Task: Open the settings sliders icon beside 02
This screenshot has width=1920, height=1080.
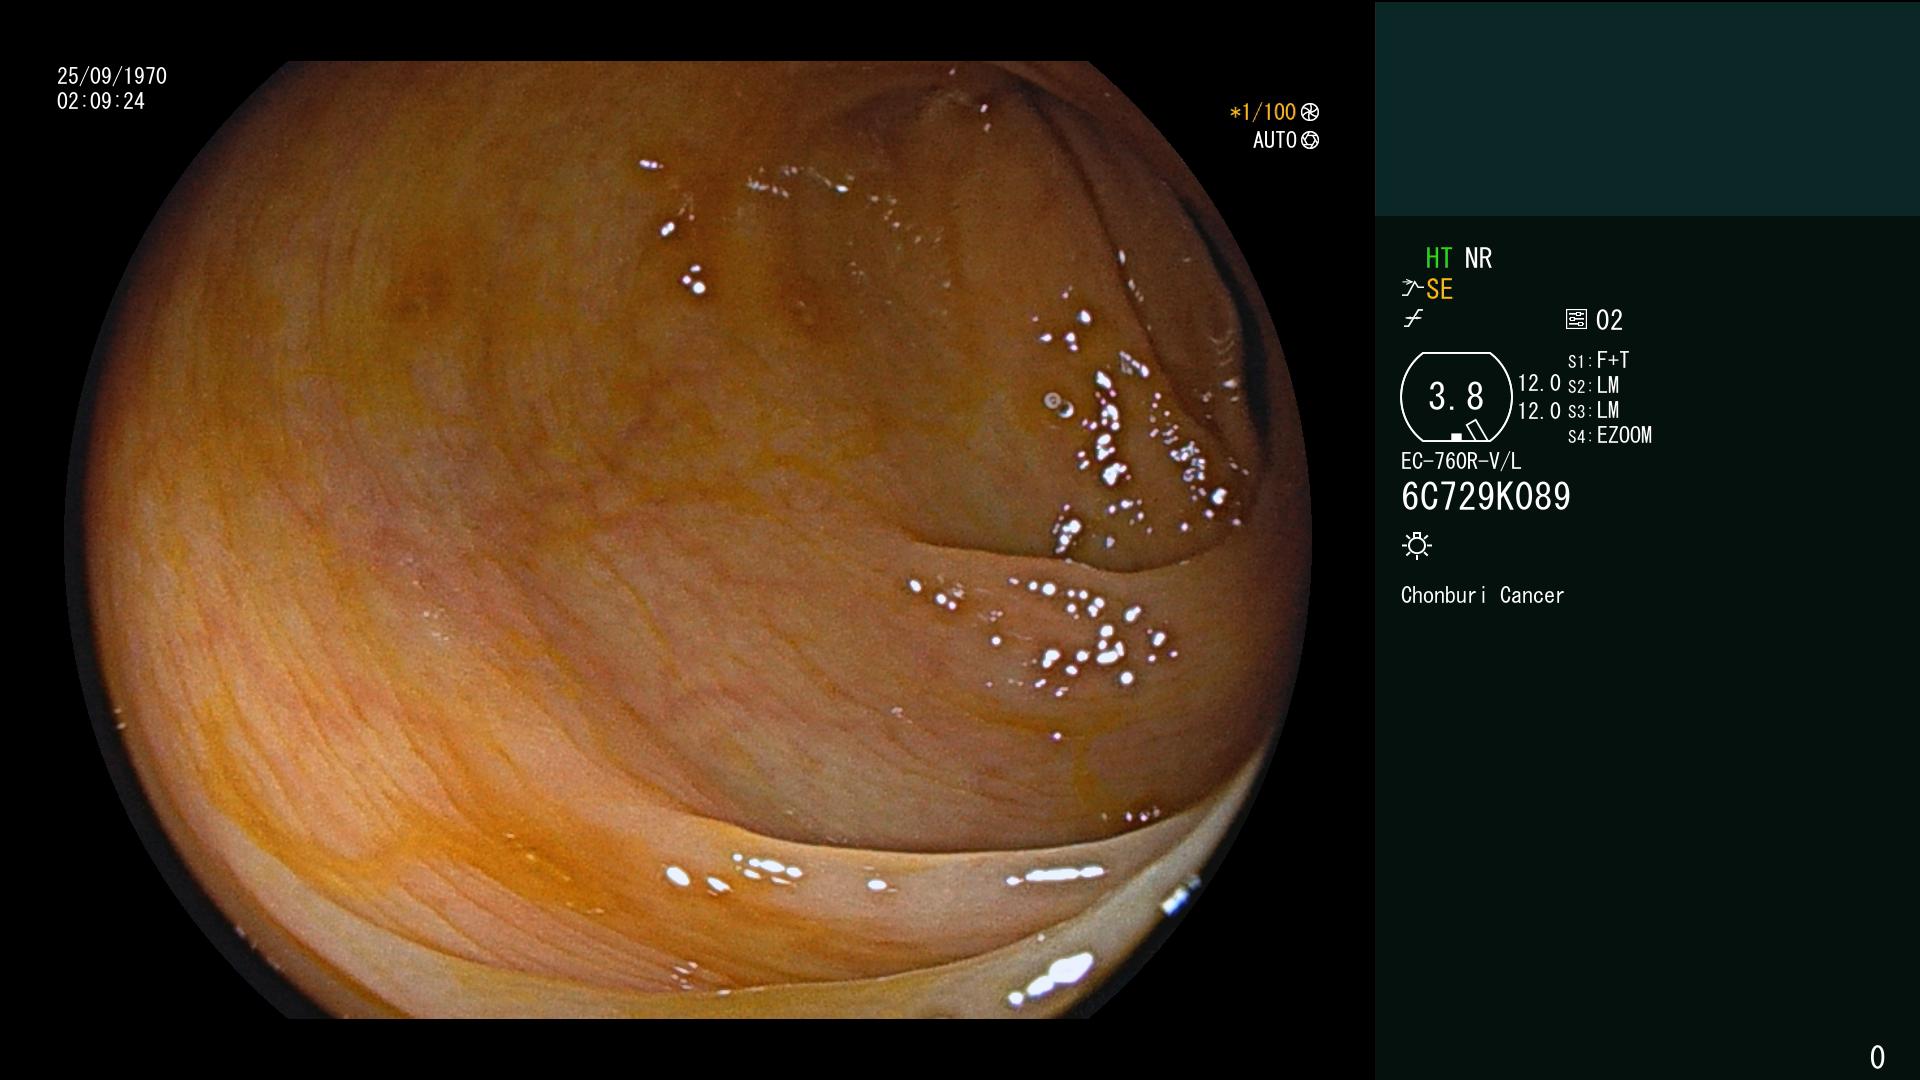Action: coord(1576,320)
